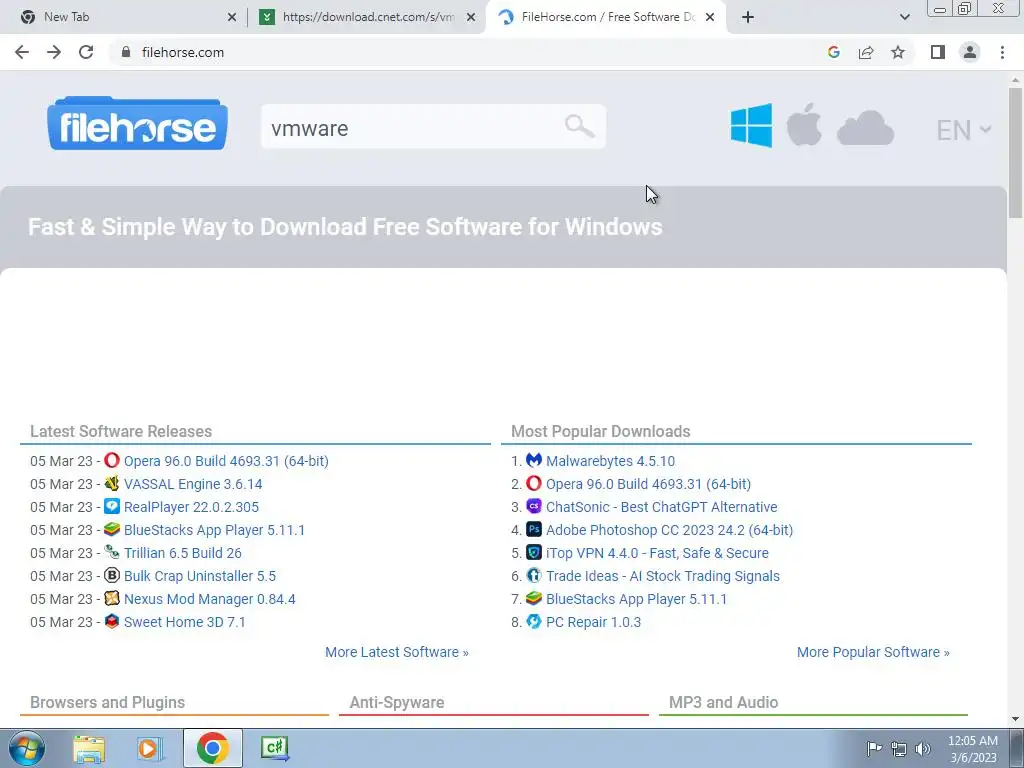Open iTop VPN 4.4.0 link

(657, 552)
